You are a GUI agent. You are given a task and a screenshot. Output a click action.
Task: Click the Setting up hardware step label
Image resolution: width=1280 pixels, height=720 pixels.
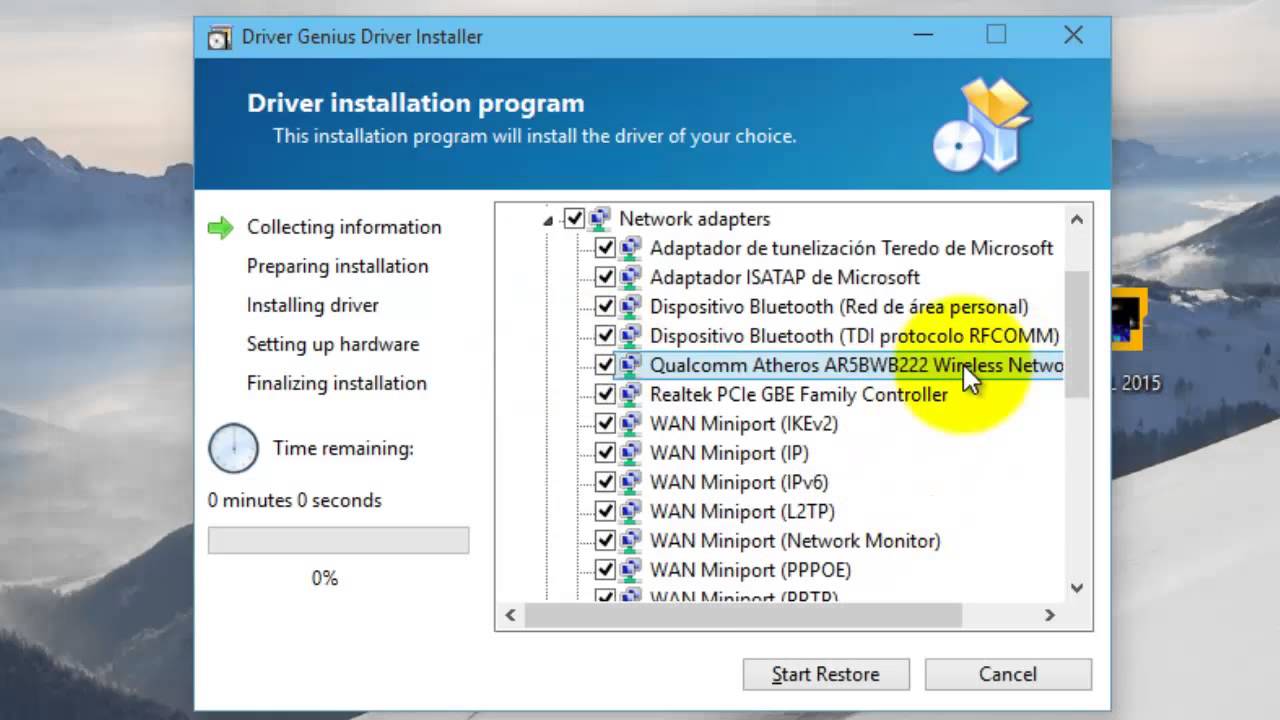tap(333, 344)
